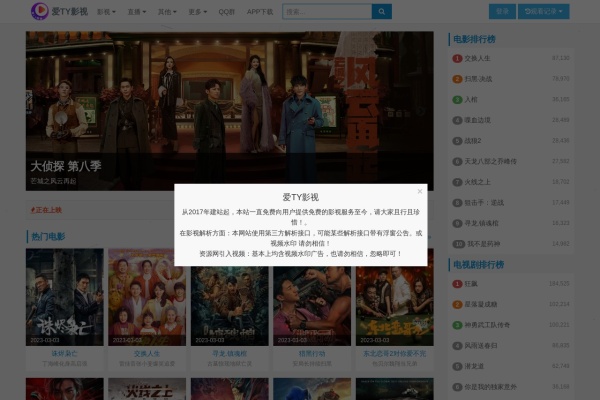Click rank 2 badge in 电影排行榜
This screenshot has width=600, height=400.
tap(457, 78)
